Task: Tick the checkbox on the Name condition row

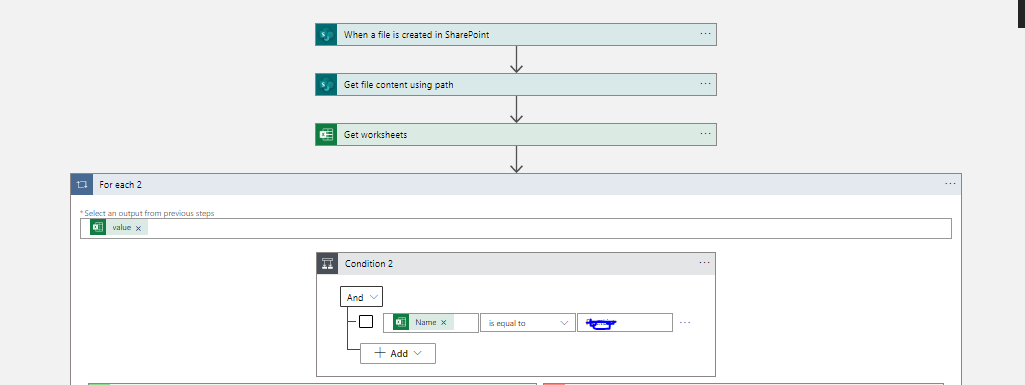Action: click(366, 322)
